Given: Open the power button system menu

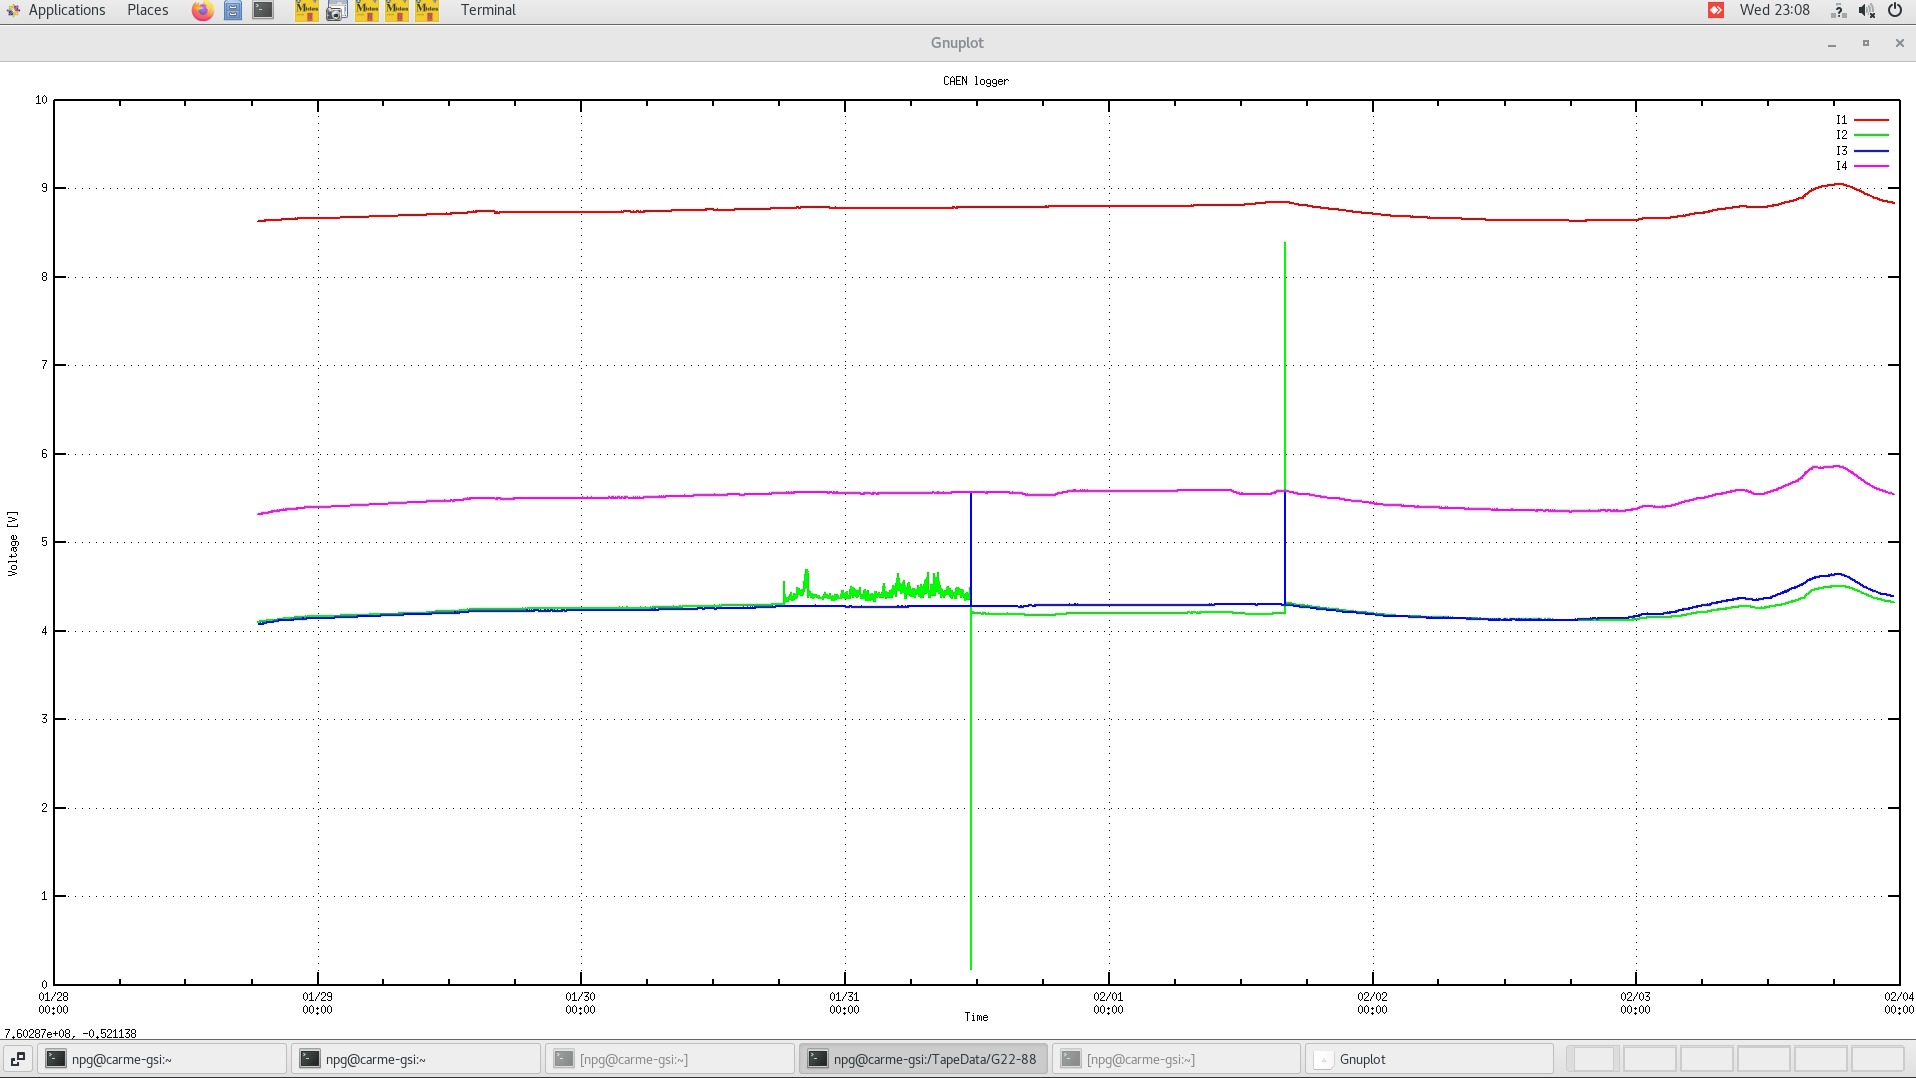Looking at the screenshot, I should click(1895, 10).
